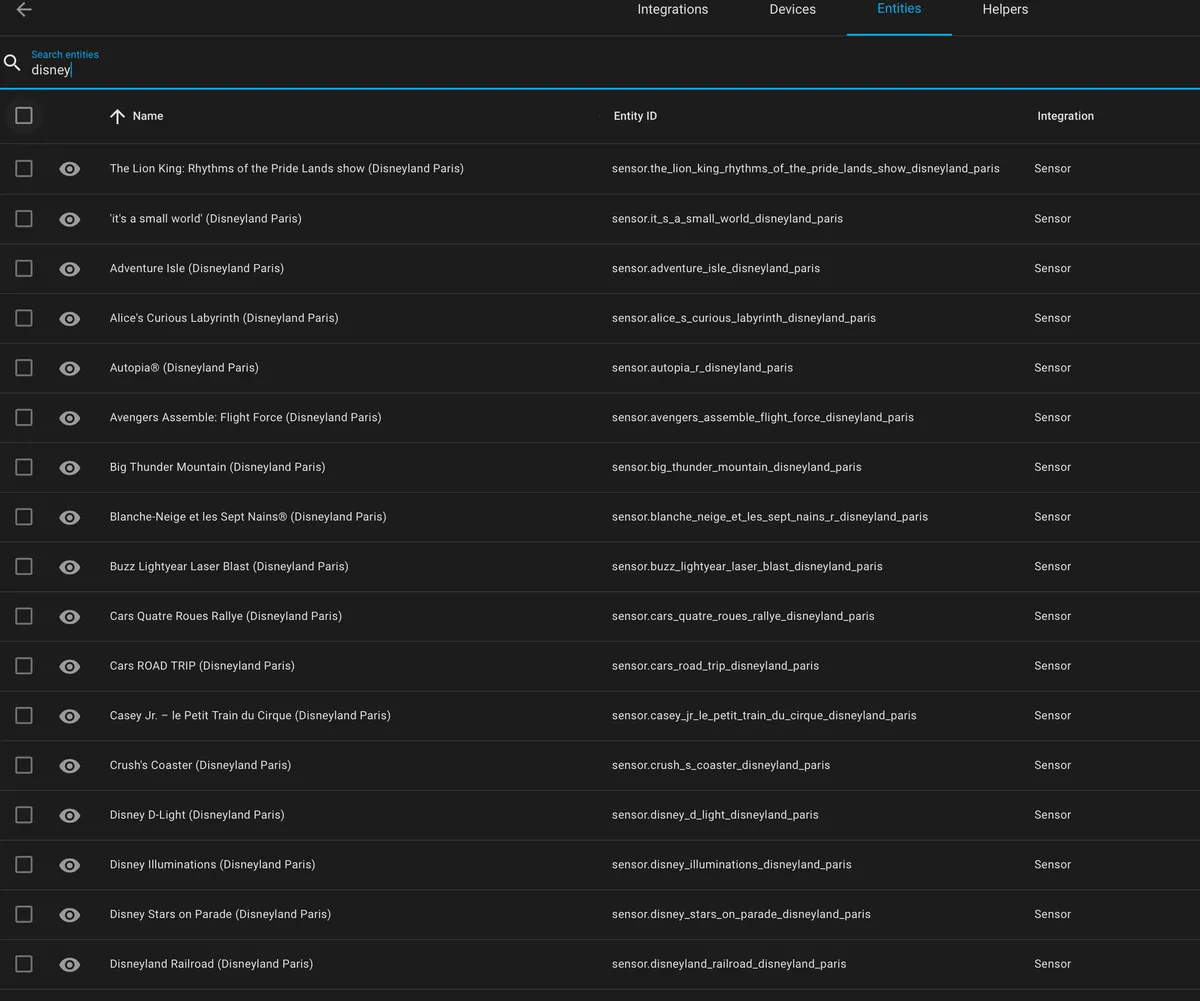Tick Crush's Coaster checkbox
Image resolution: width=1200 pixels, height=1001 pixels.
click(24, 765)
